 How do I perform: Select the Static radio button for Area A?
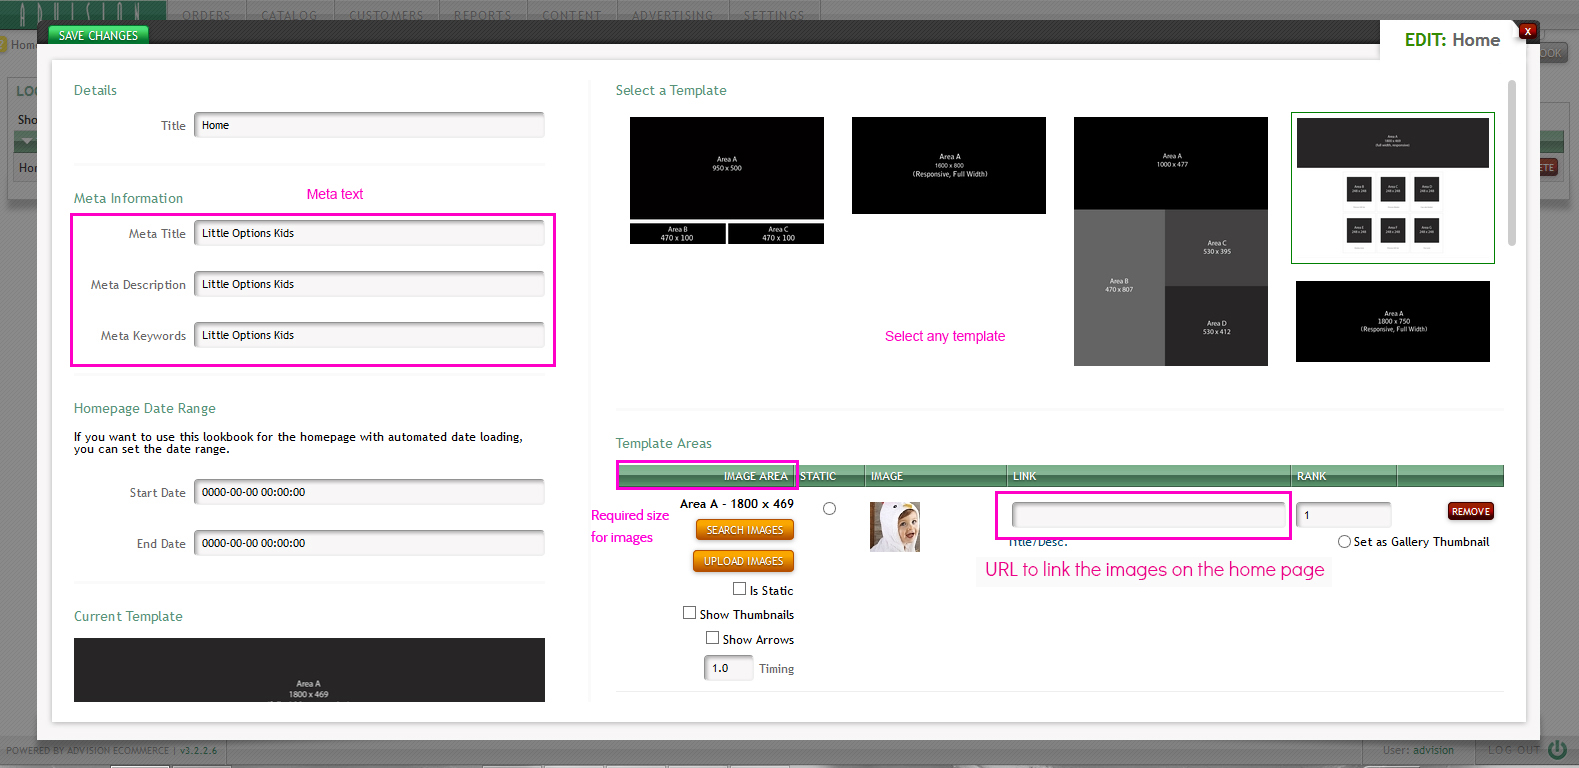pos(829,509)
